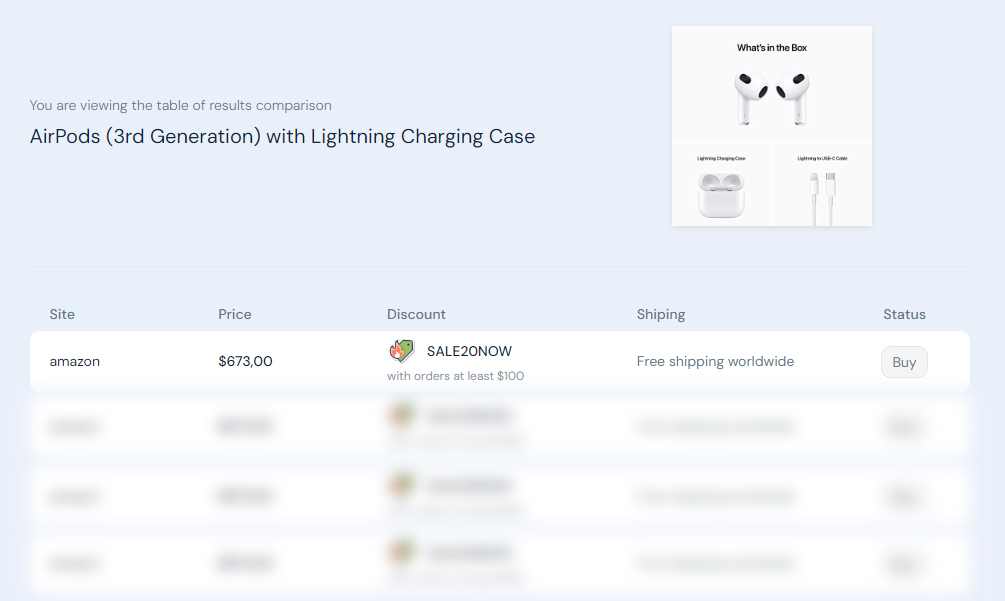Click the Buy button on the amazon row
This screenshot has height=601, width=1005.
[x=903, y=361]
